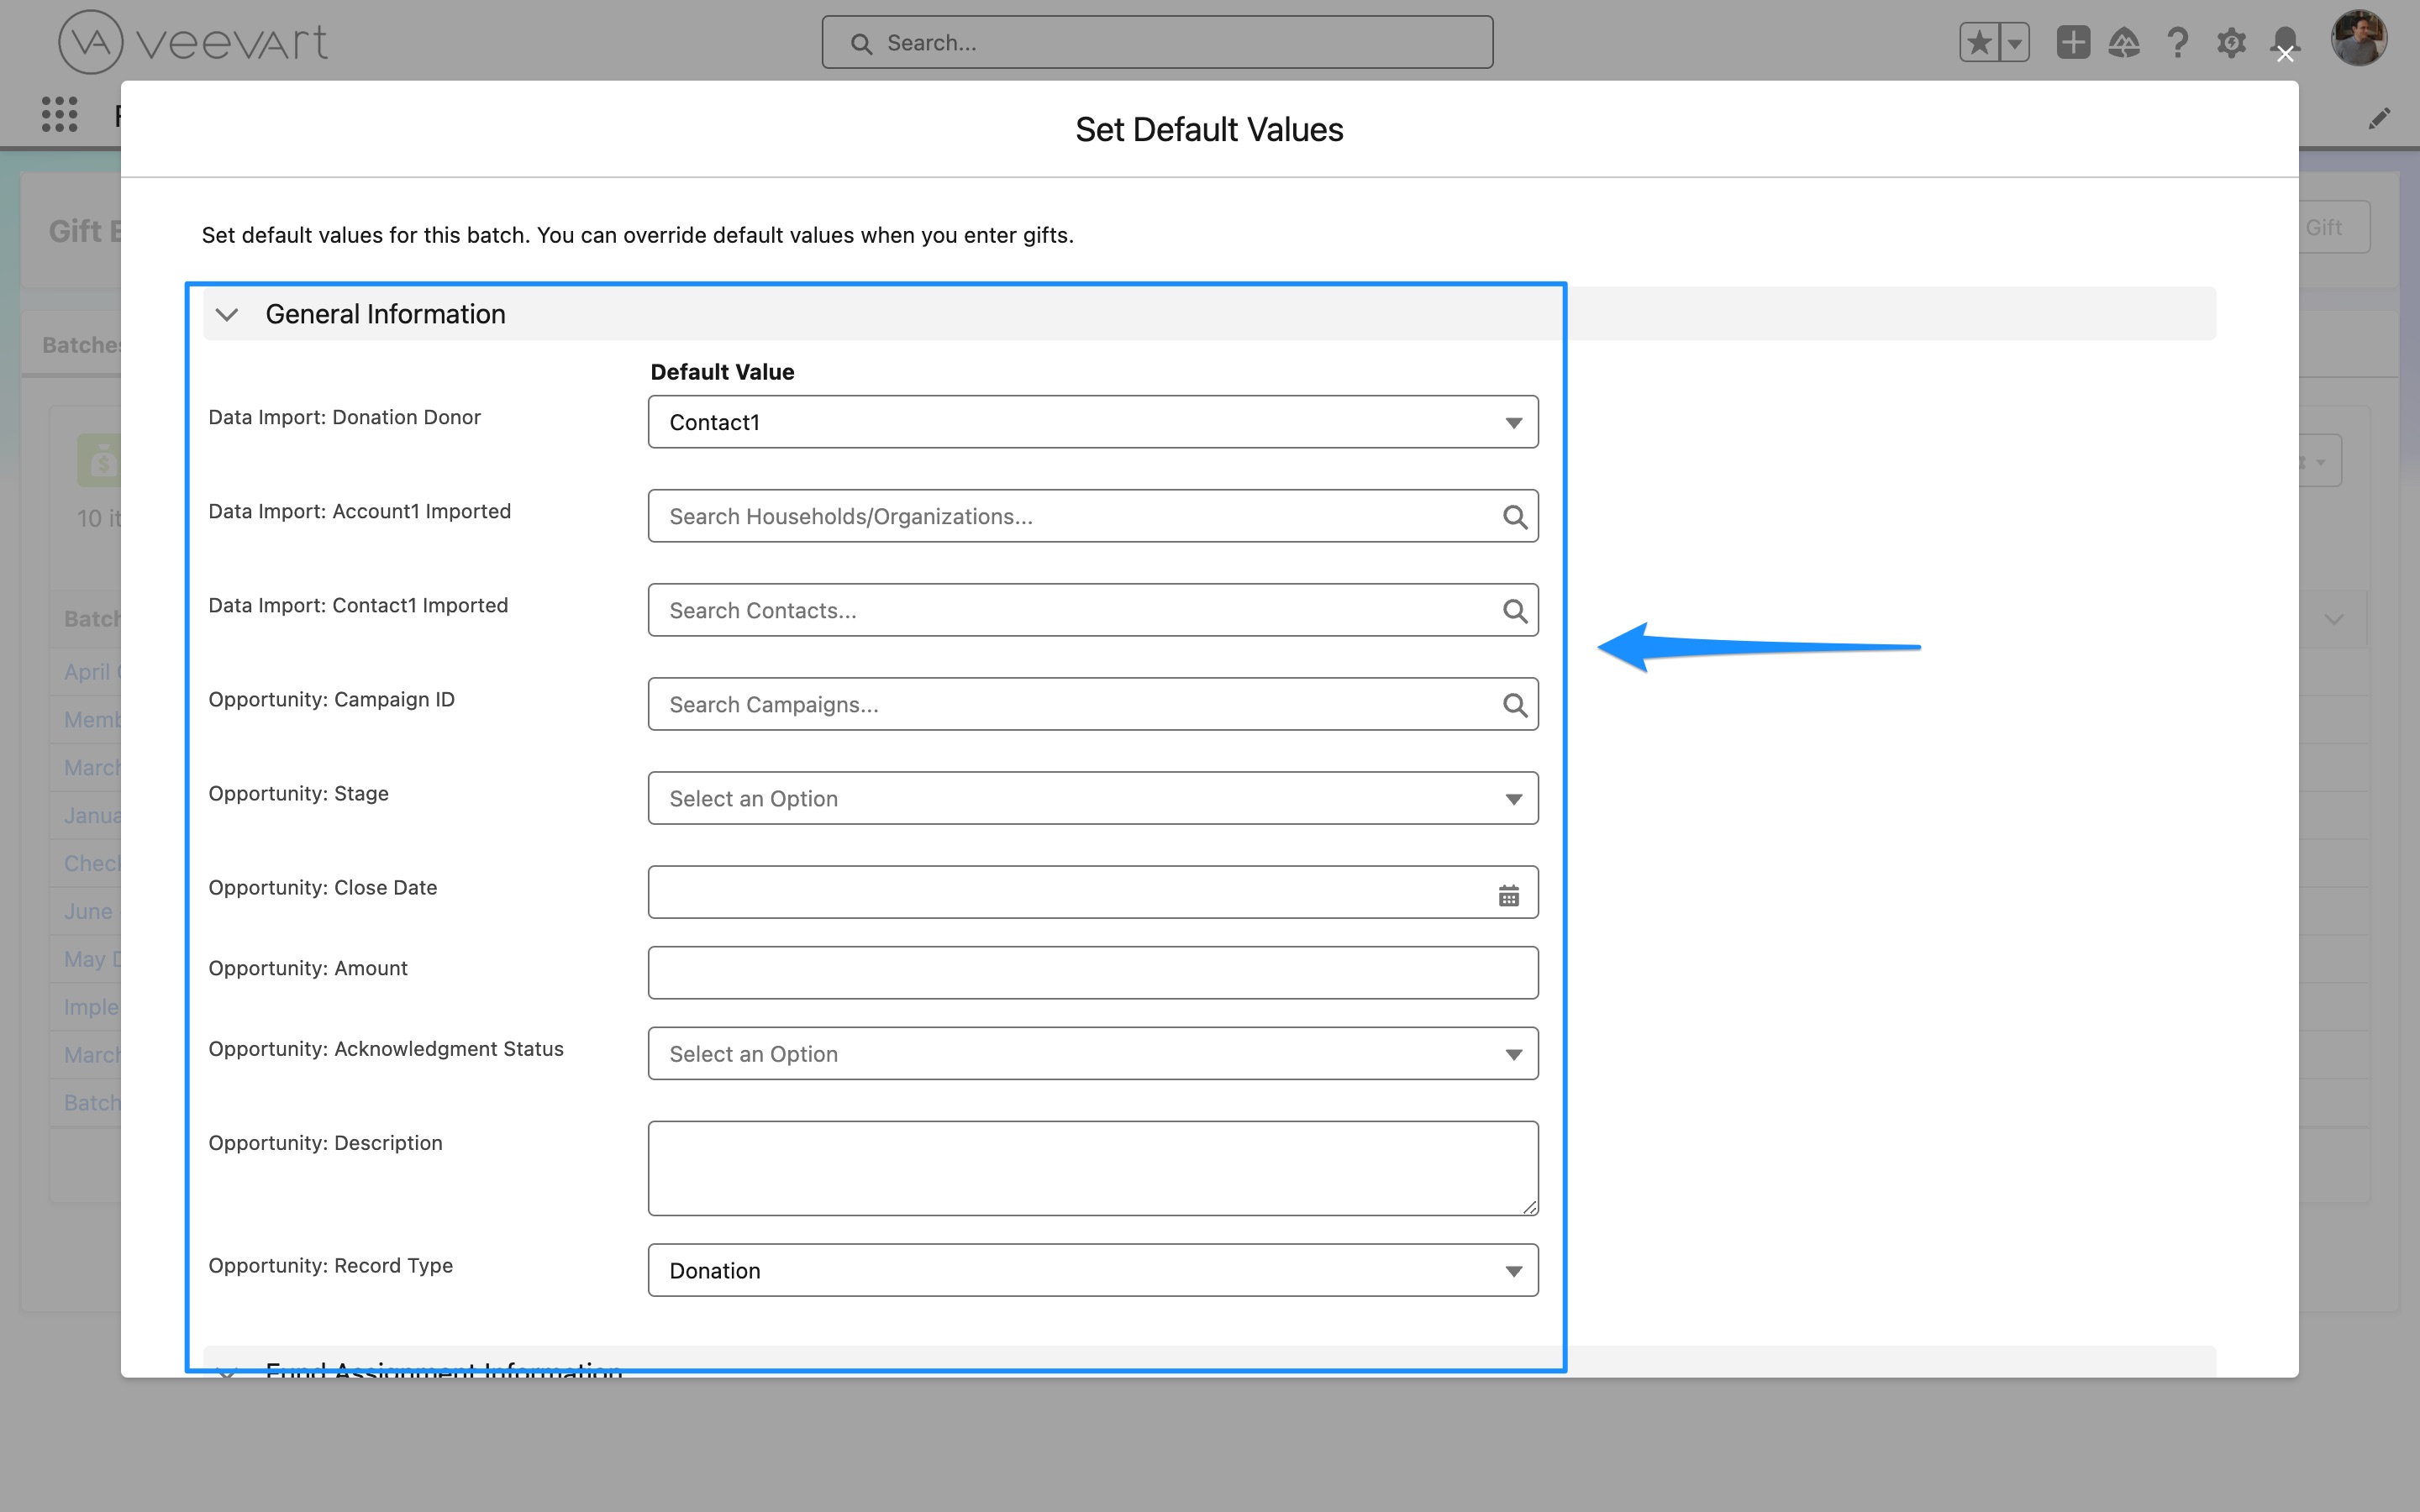Click the inline edit pencil icon
Image resolution: width=2420 pixels, height=1512 pixels.
point(2380,118)
